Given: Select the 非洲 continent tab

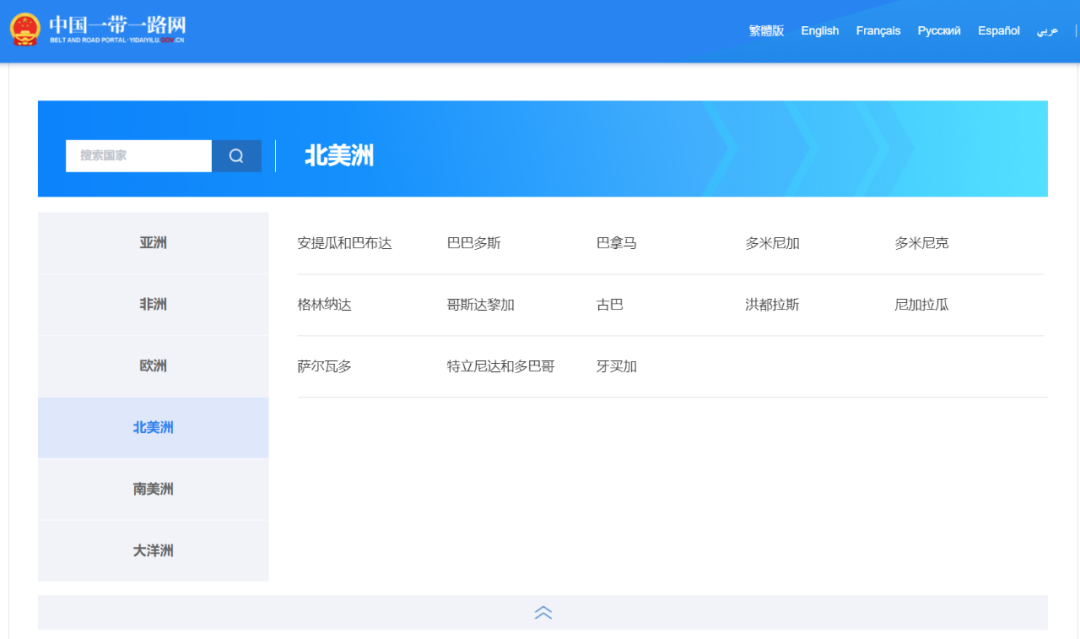Looking at the screenshot, I should (152, 304).
